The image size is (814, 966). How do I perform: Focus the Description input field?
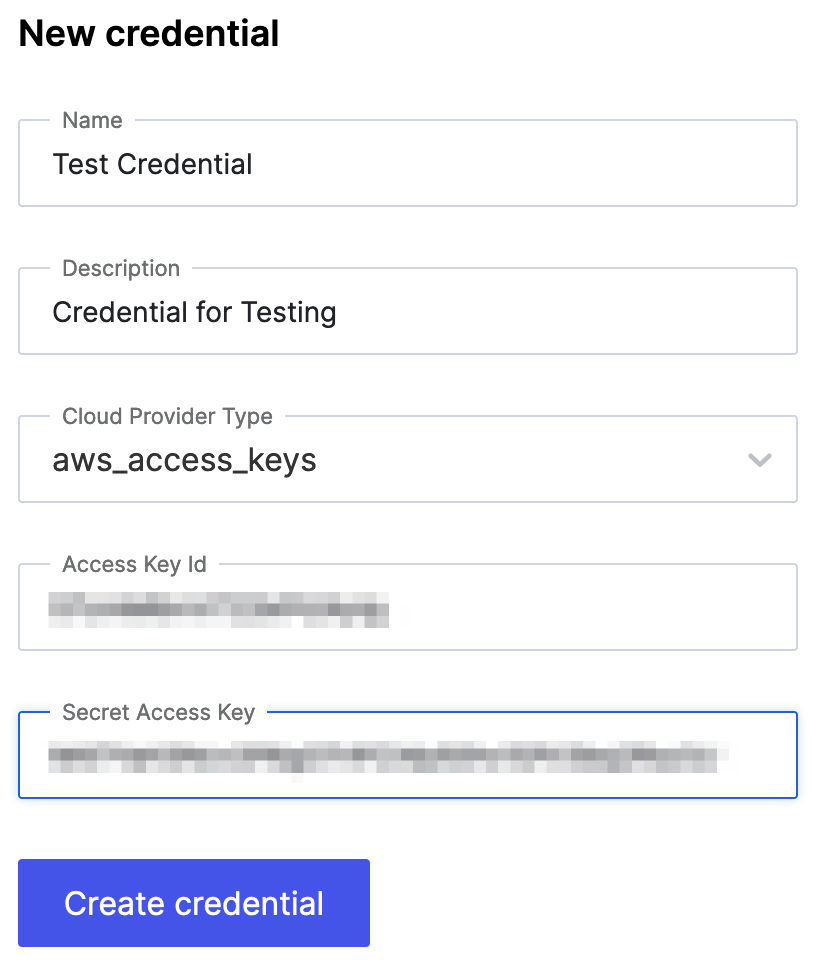pos(407,312)
